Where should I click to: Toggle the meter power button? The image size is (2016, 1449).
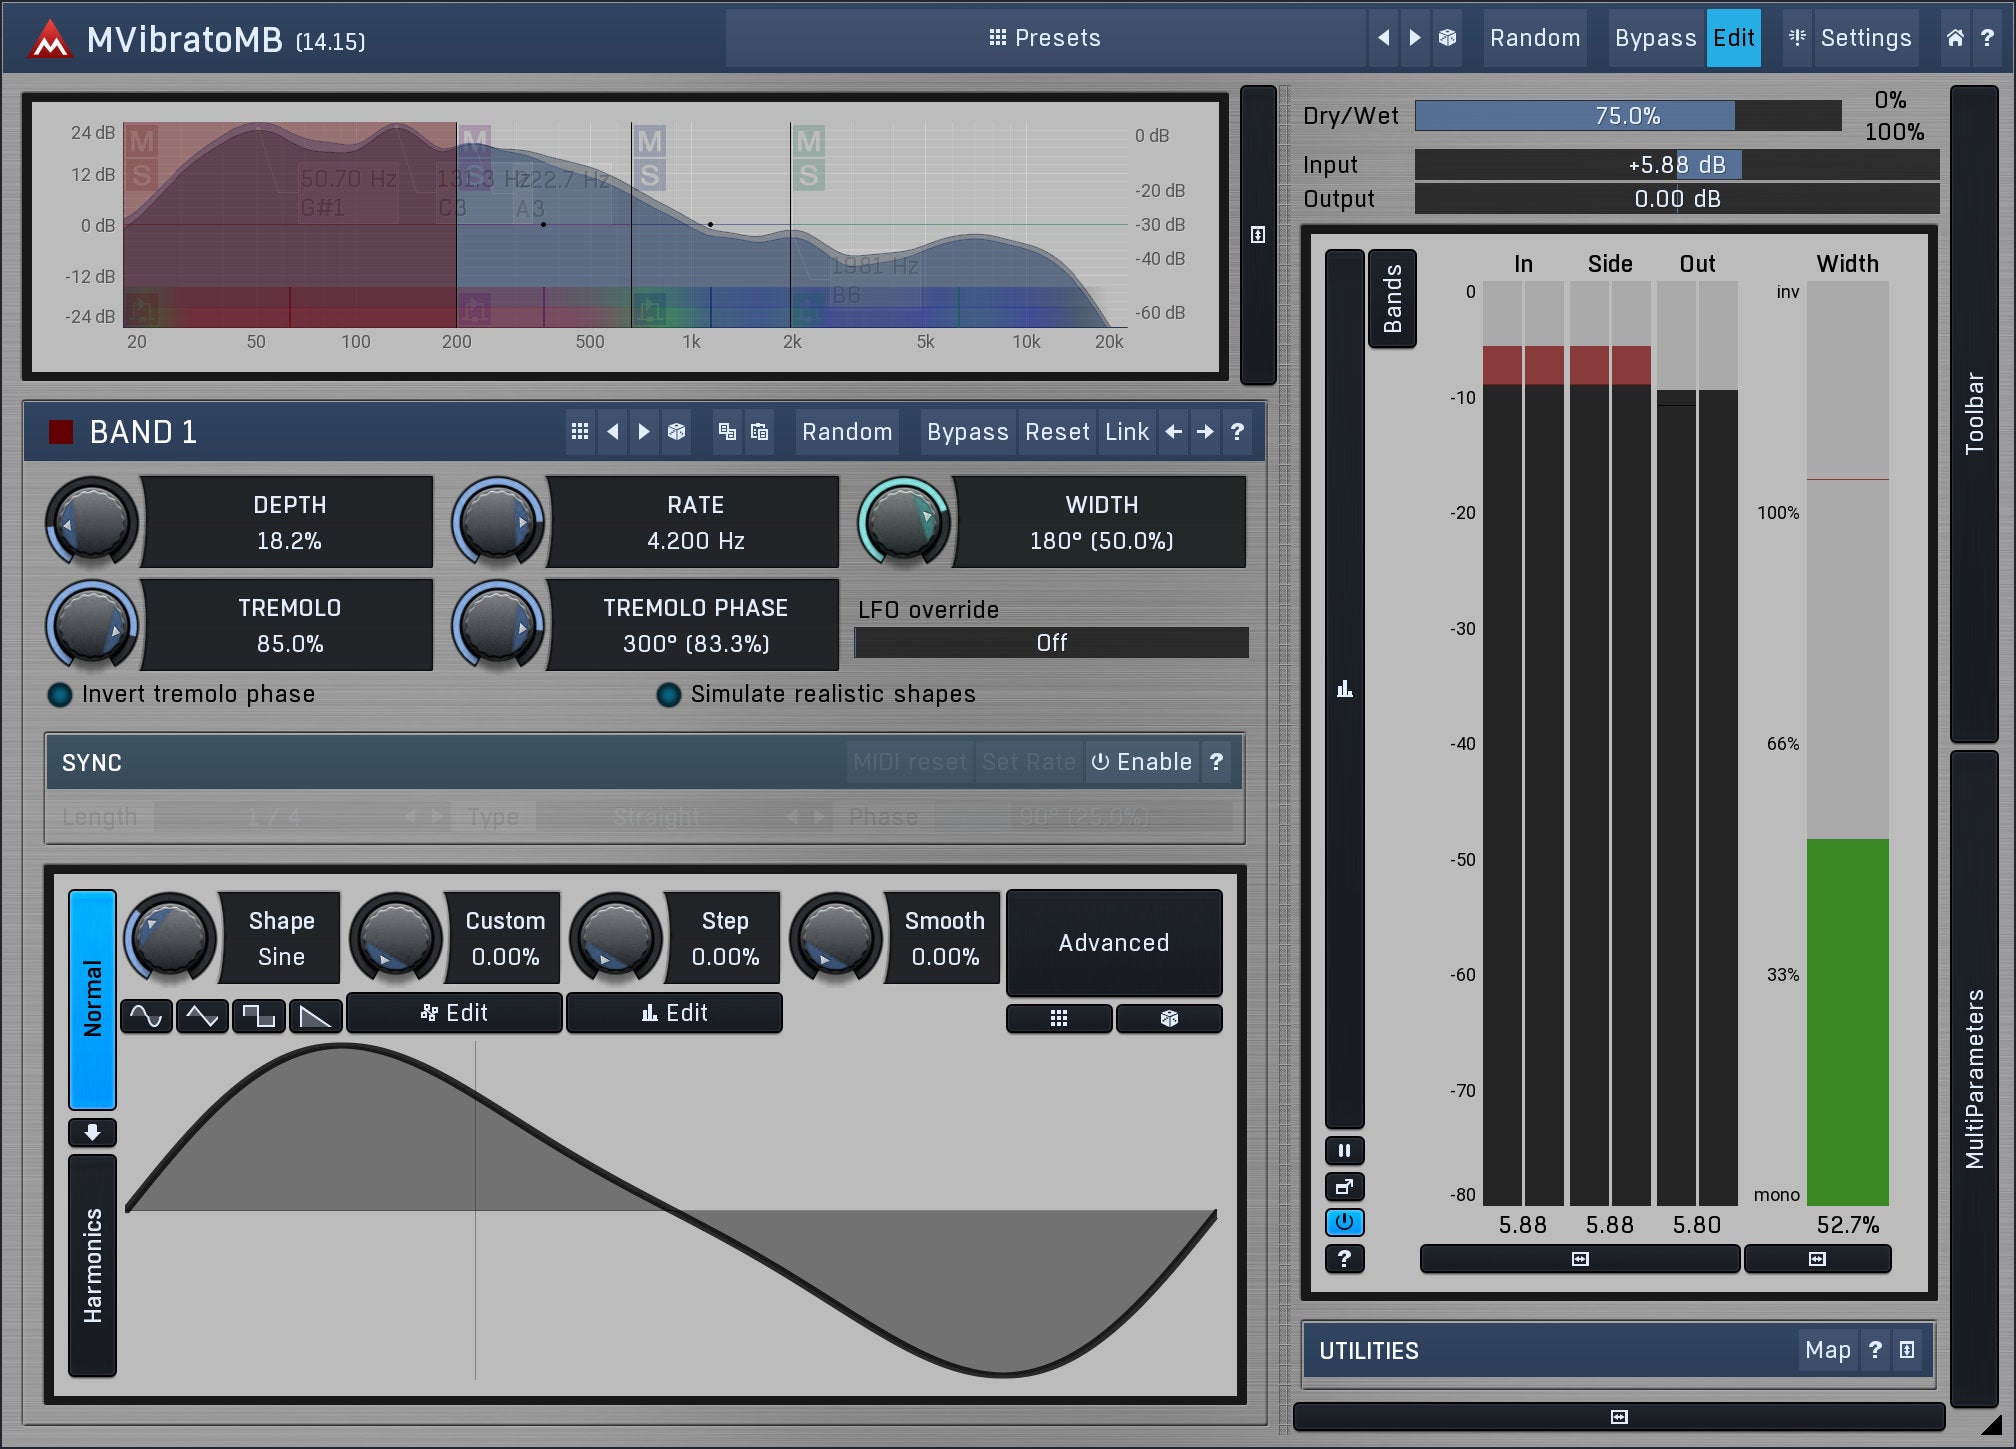[1344, 1222]
